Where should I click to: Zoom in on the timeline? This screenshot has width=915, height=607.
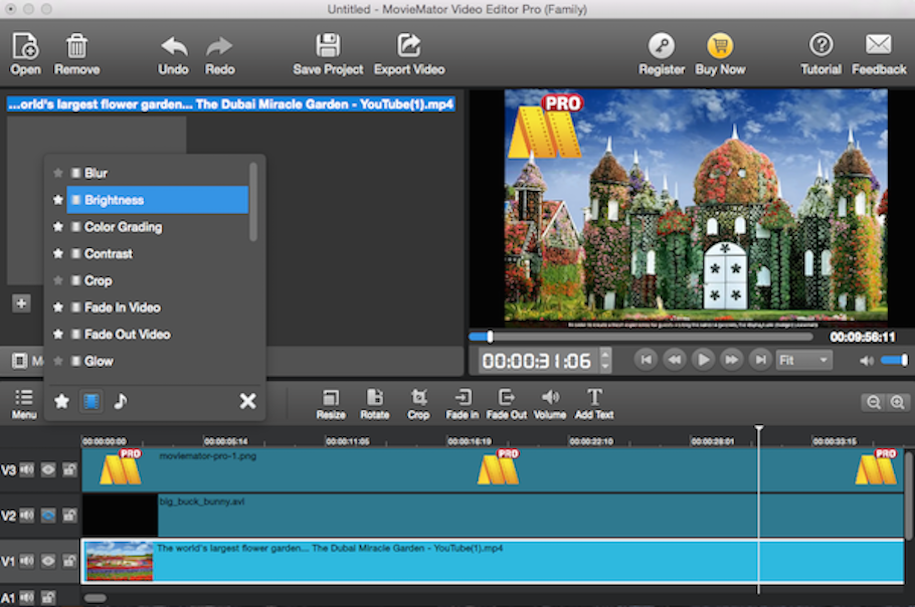tap(898, 401)
